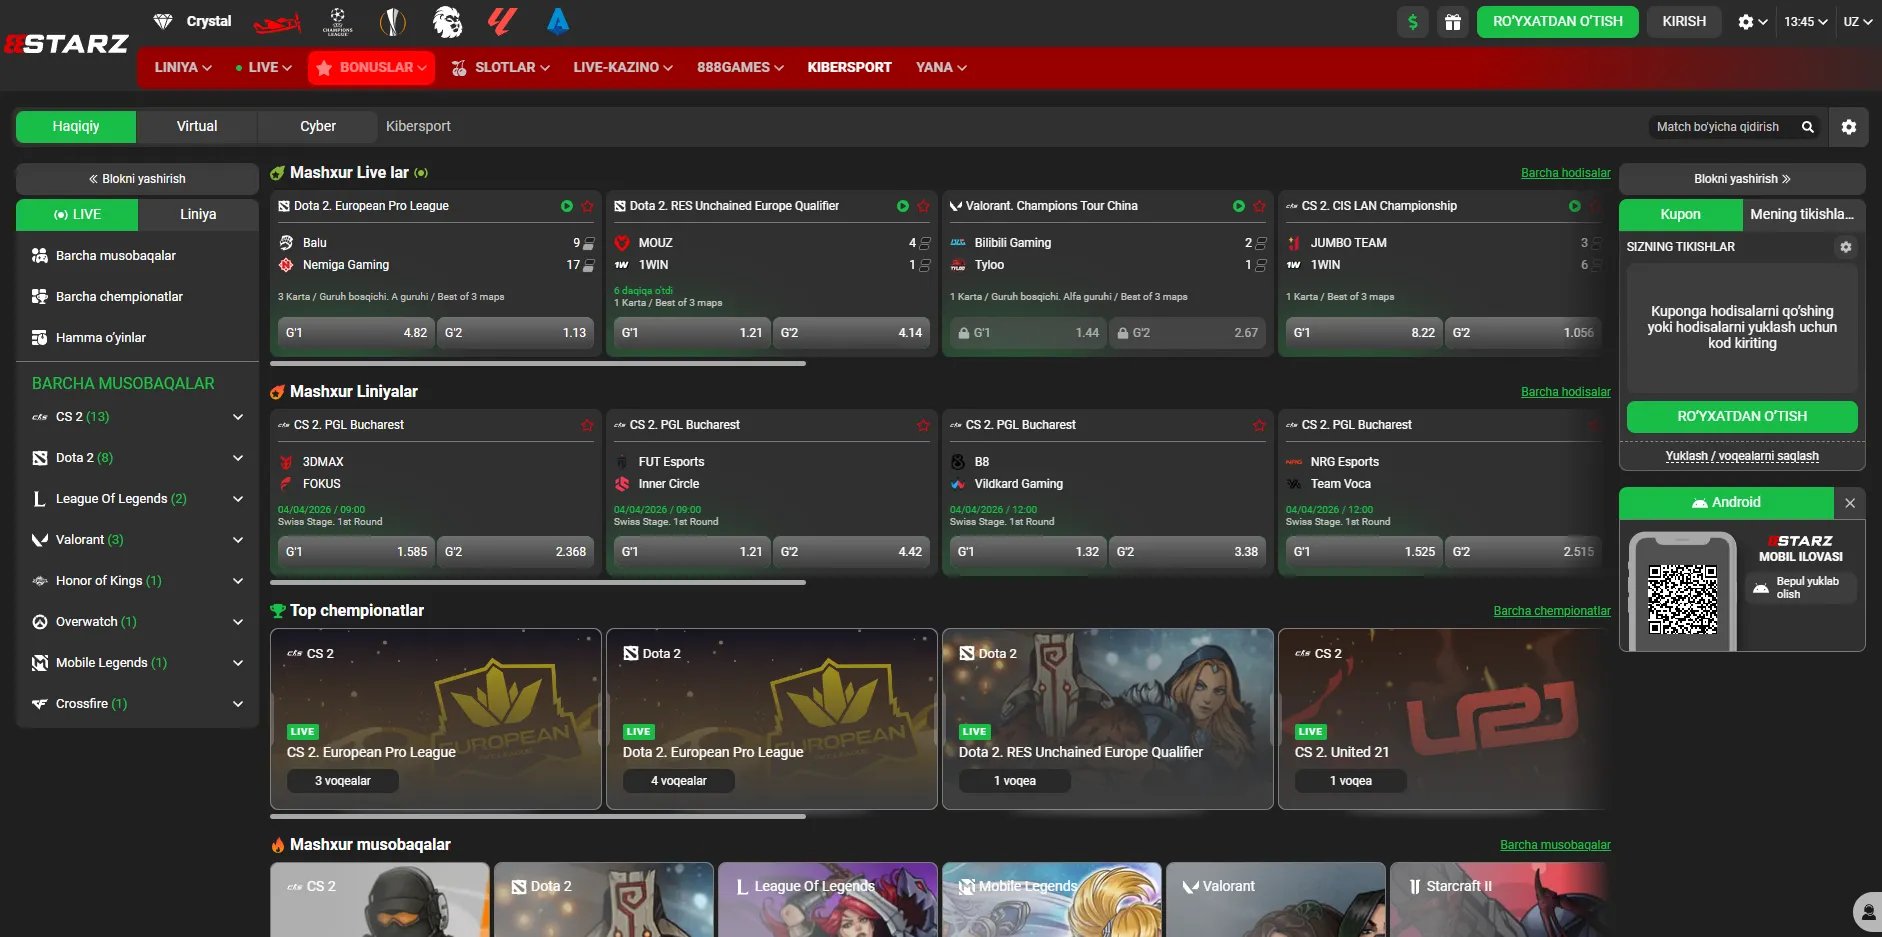This screenshot has width=1882, height=937.
Task: Favorite the 3DMAX vs FOKUS match
Action: click(x=587, y=425)
